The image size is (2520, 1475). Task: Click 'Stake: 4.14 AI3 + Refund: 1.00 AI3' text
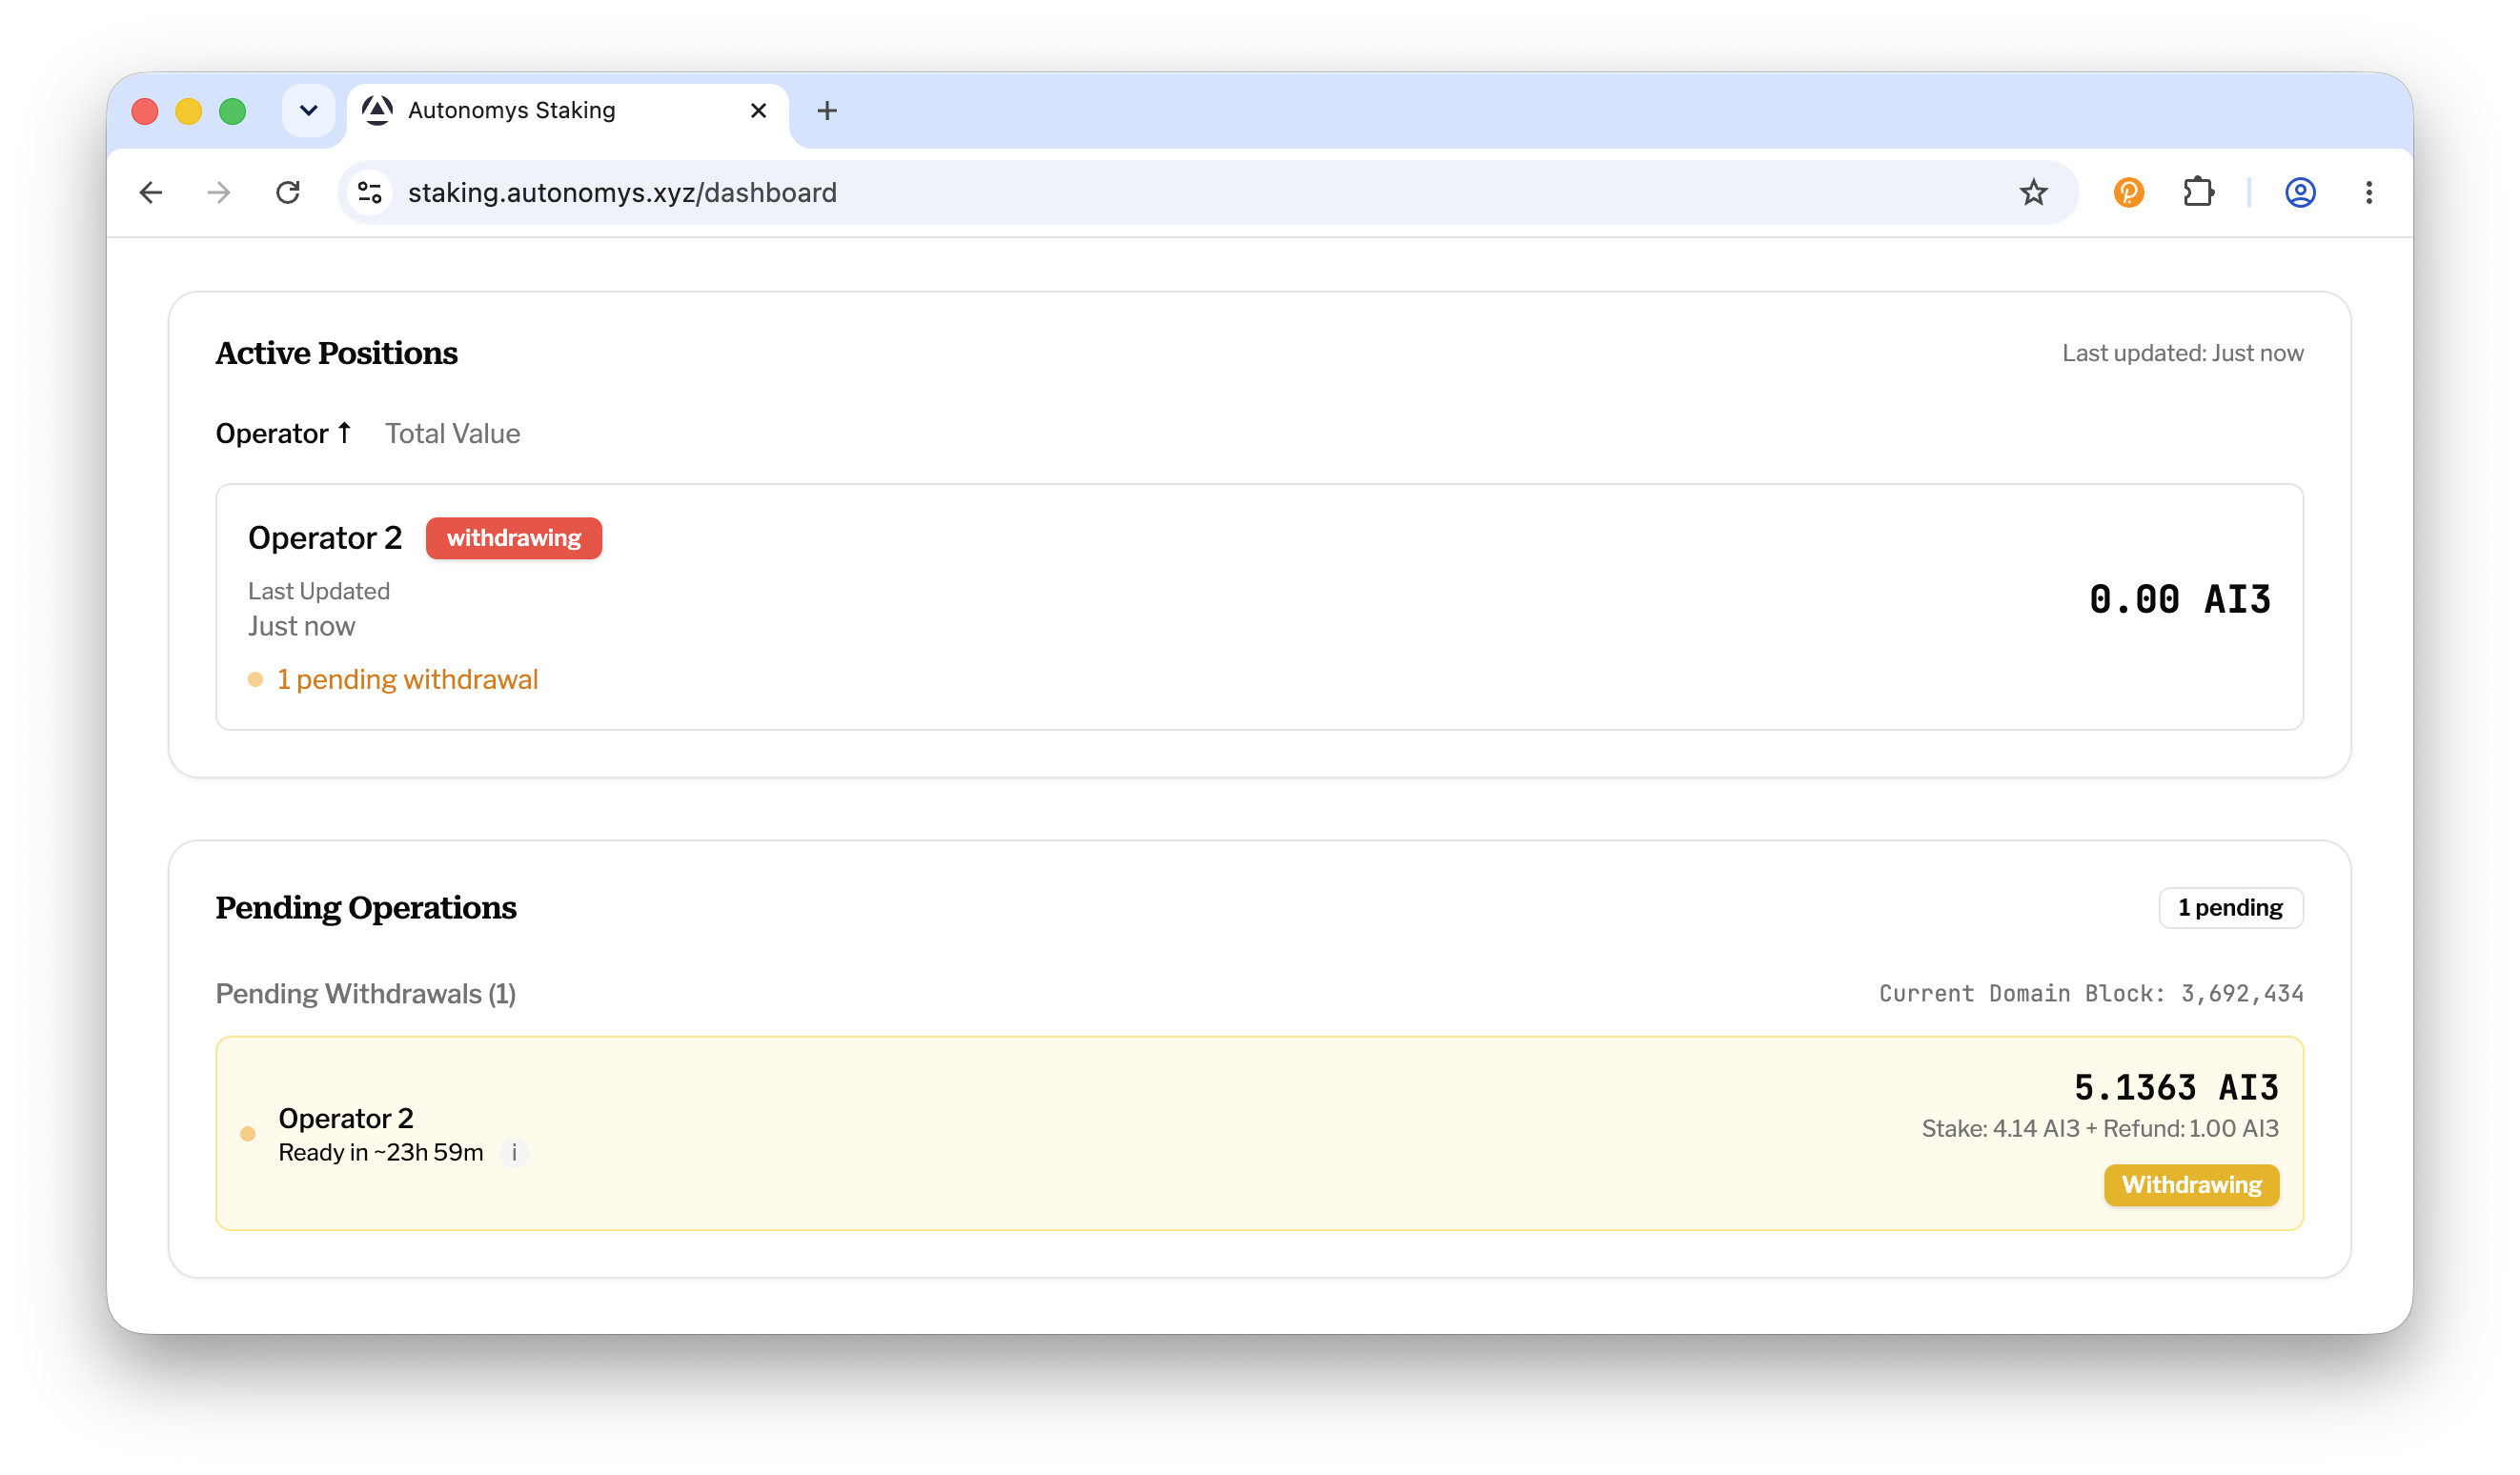tap(2100, 1129)
